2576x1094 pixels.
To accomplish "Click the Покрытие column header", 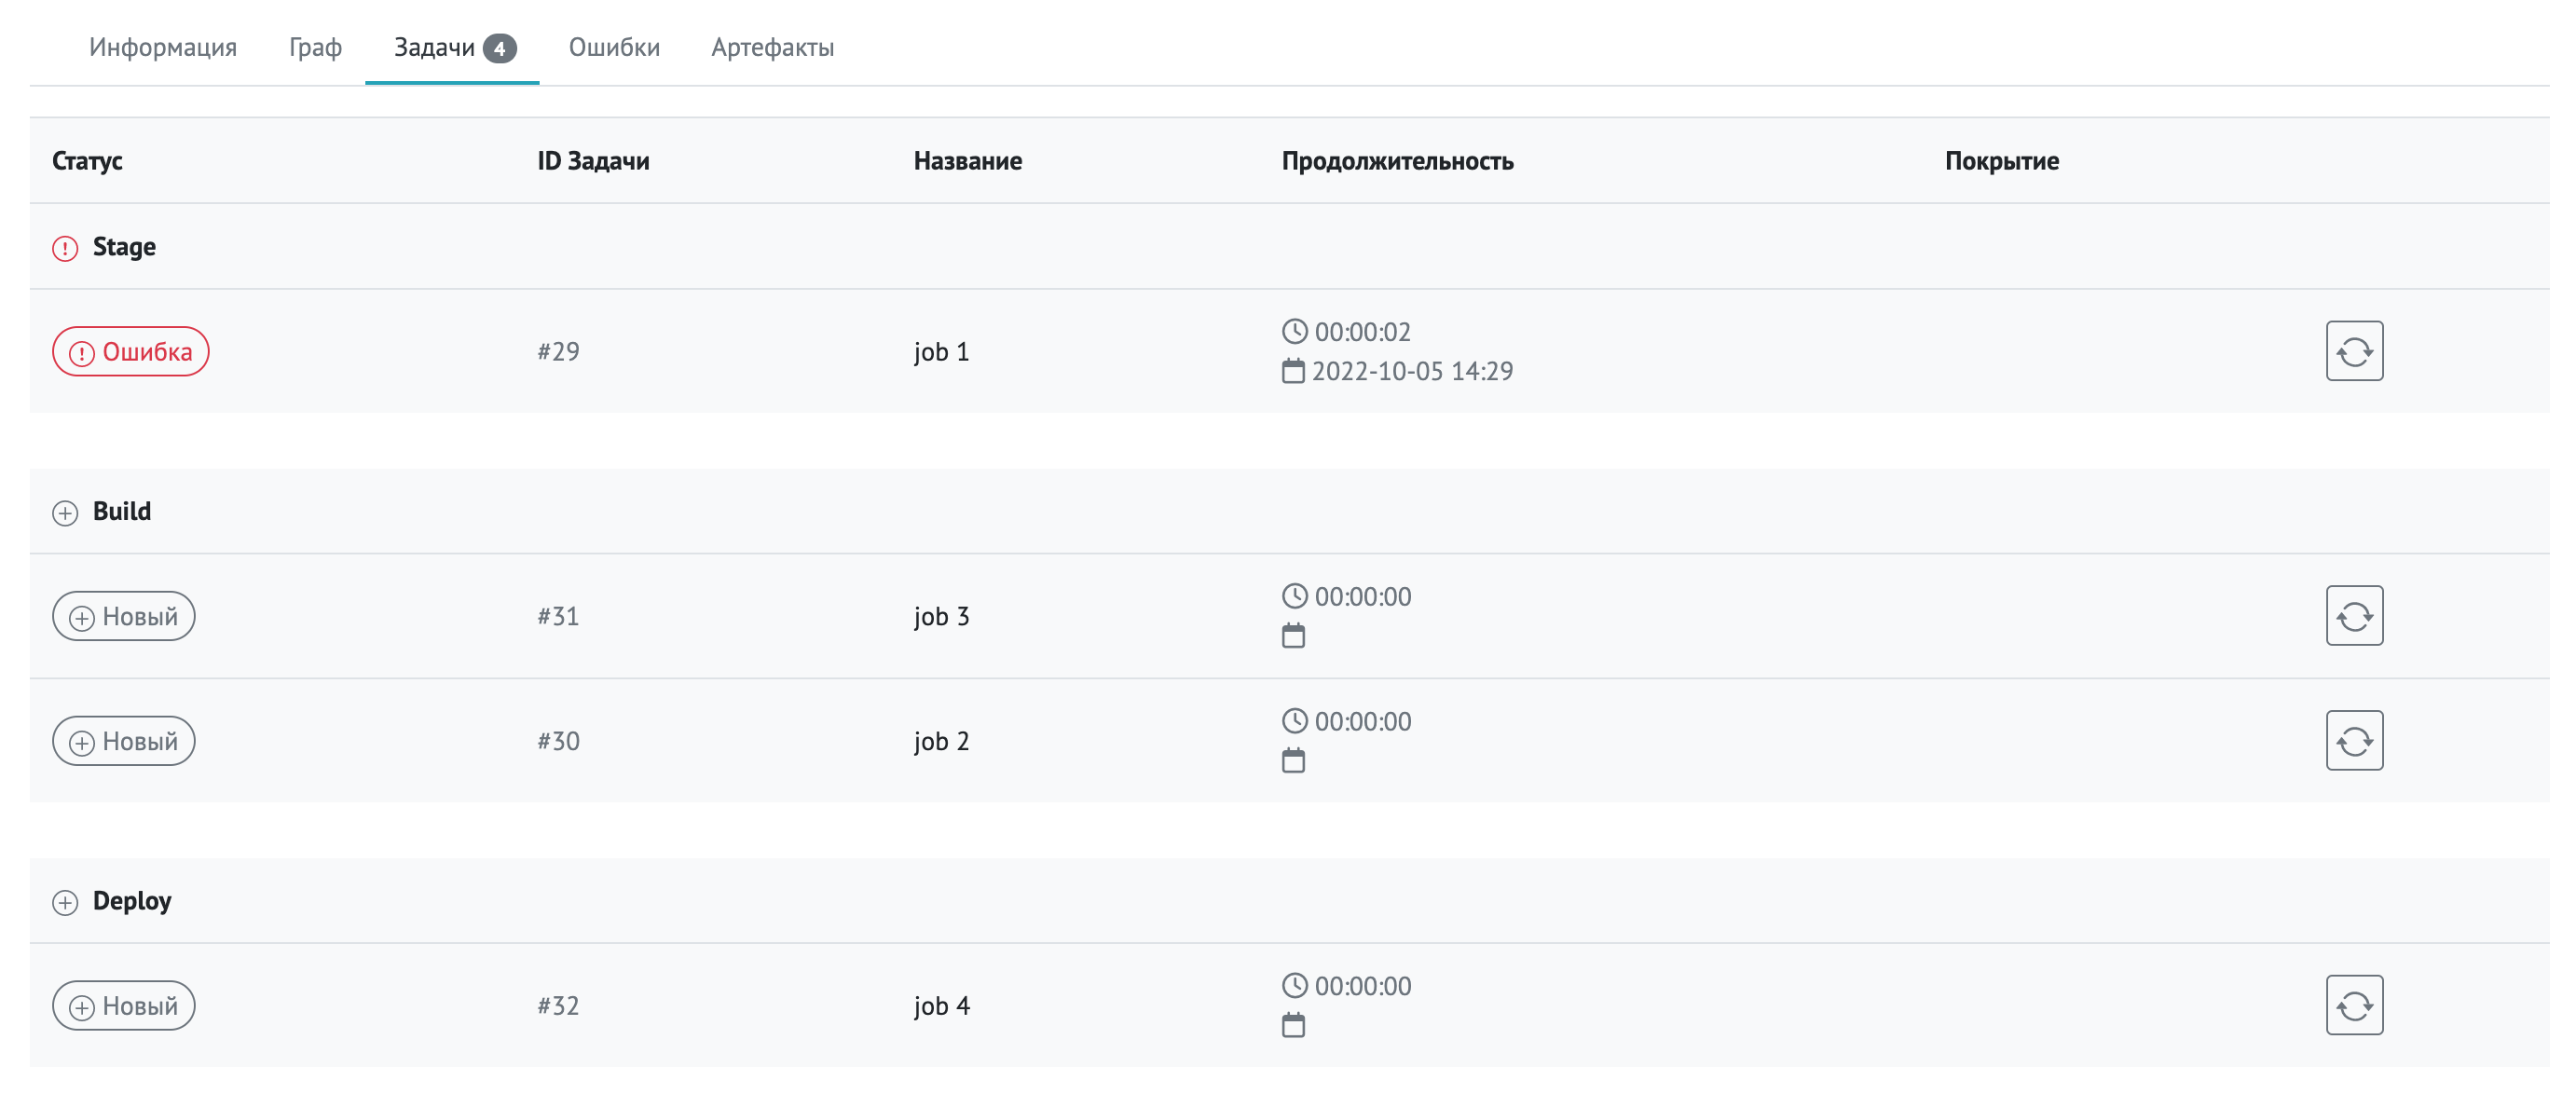I will 2001,161.
